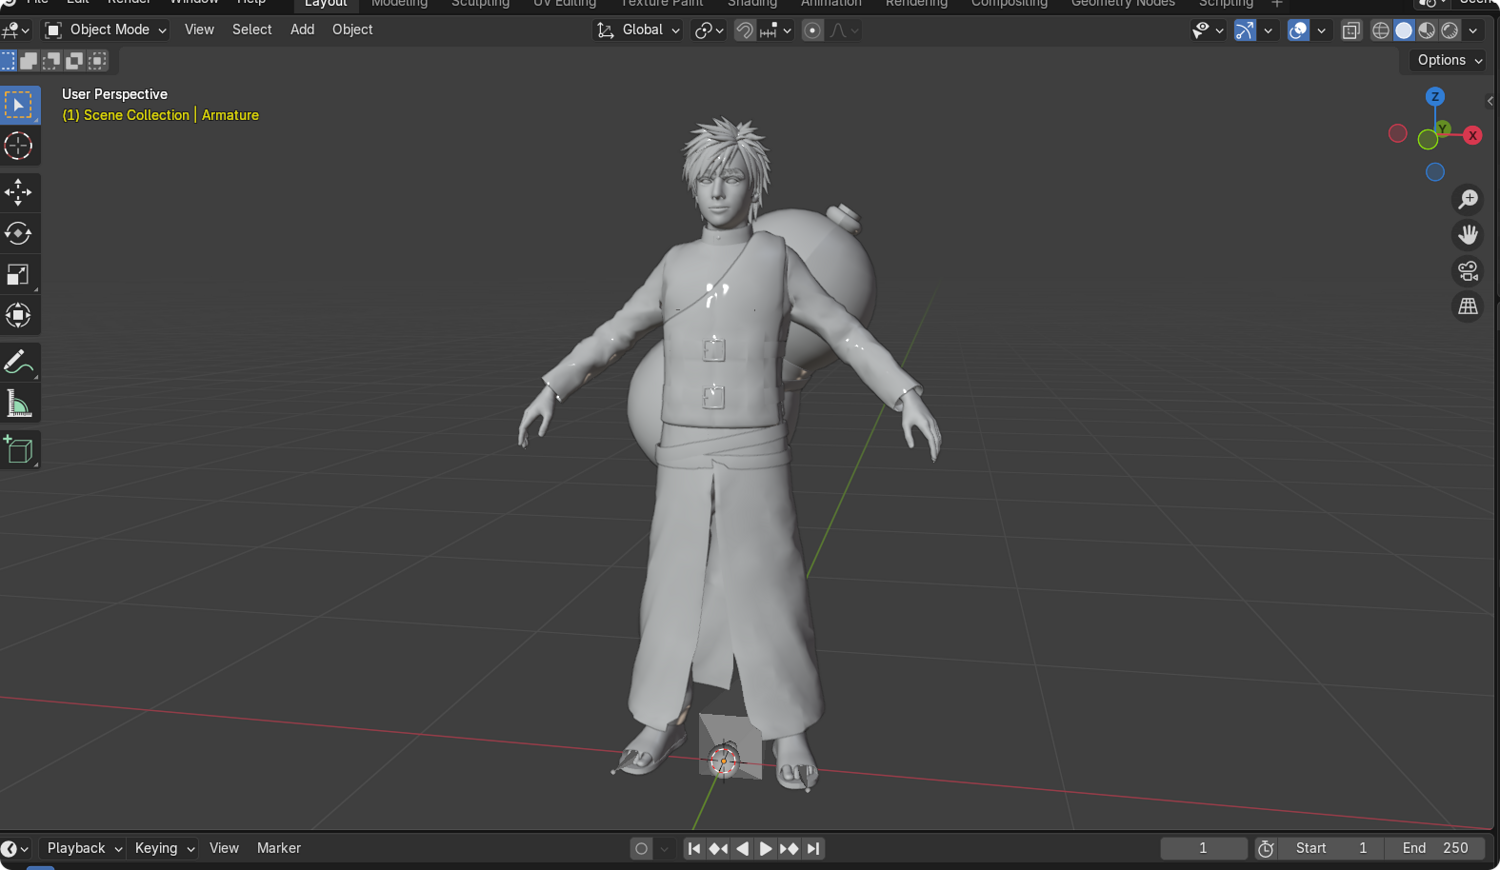Switch viewport to Solid shading
1500x870 pixels.
(x=1404, y=30)
